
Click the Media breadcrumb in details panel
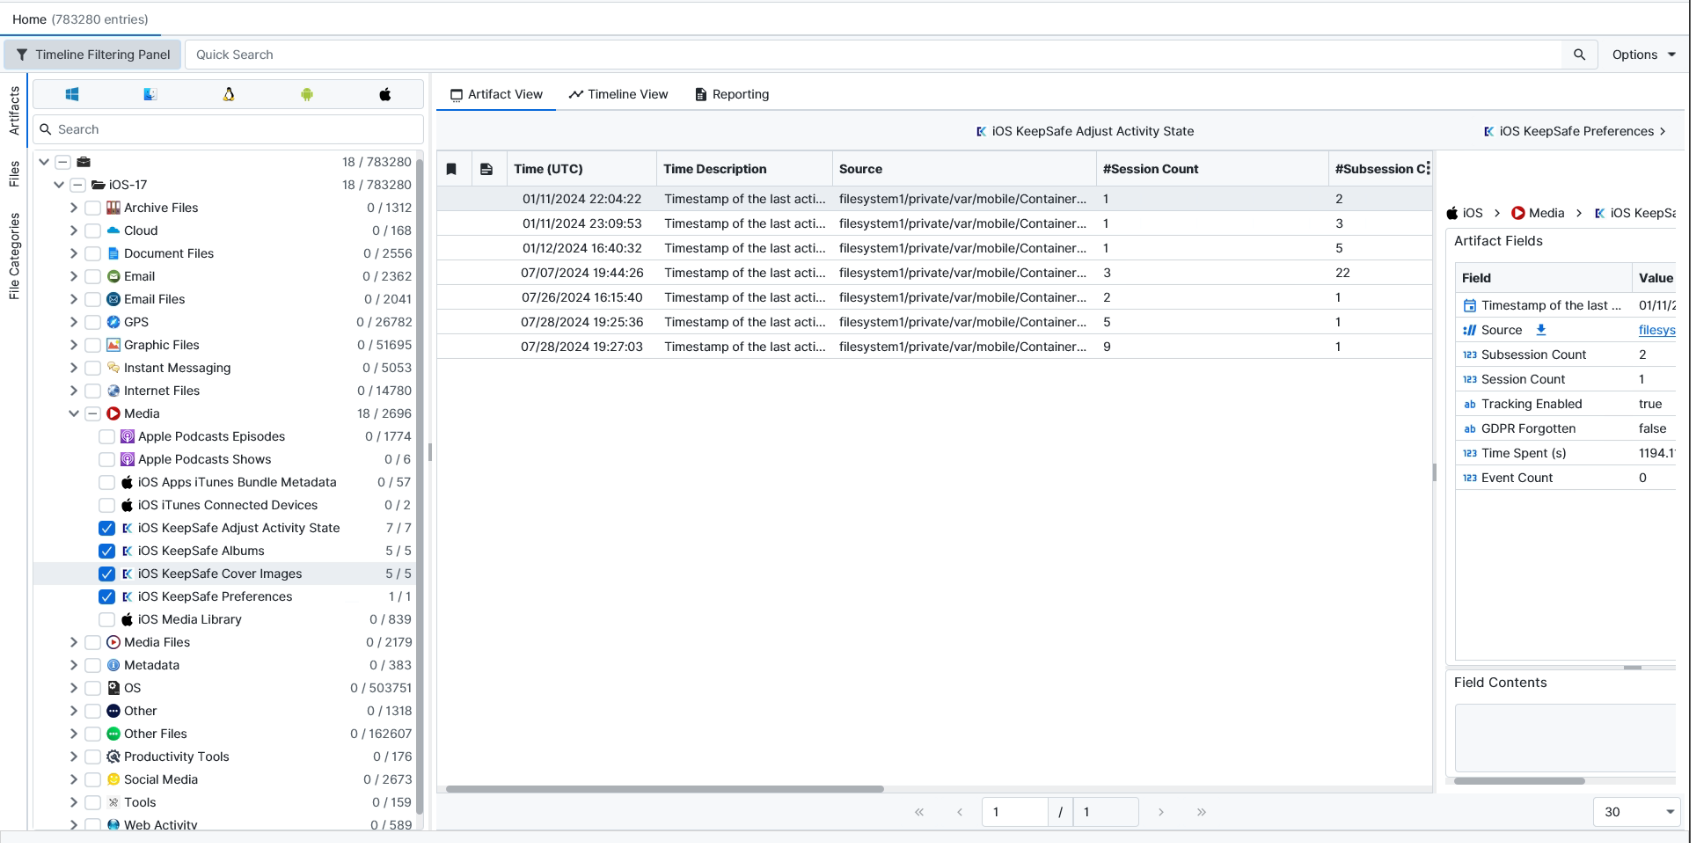pyautogui.click(x=1538, y=213)
